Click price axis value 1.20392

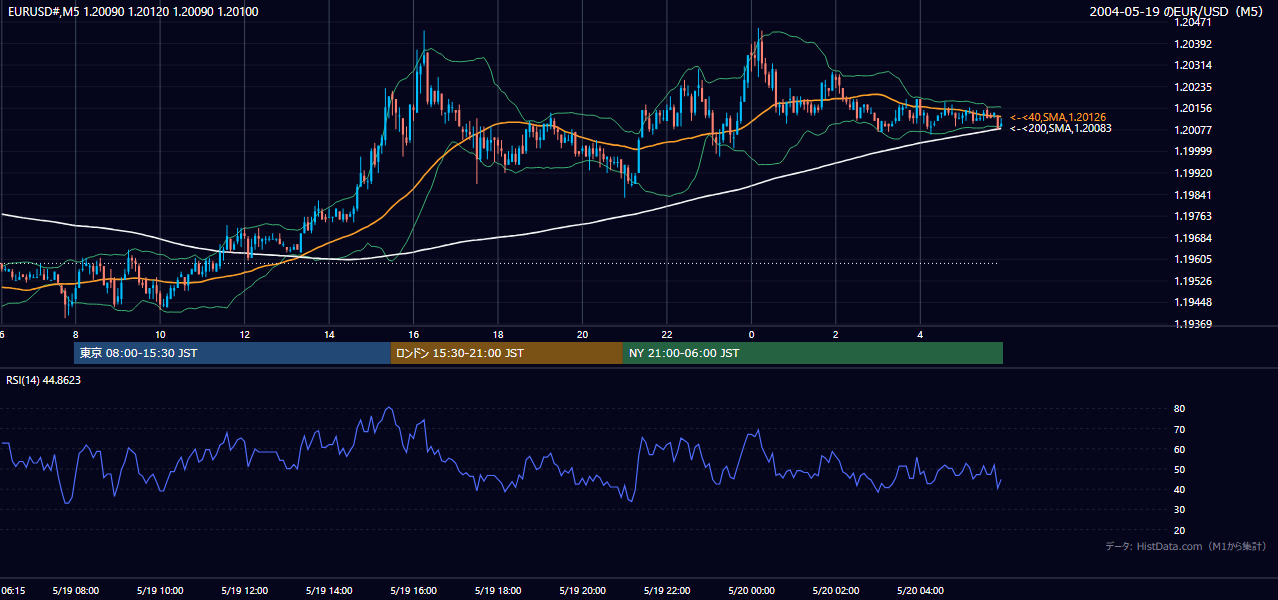tap(1192, 44)
